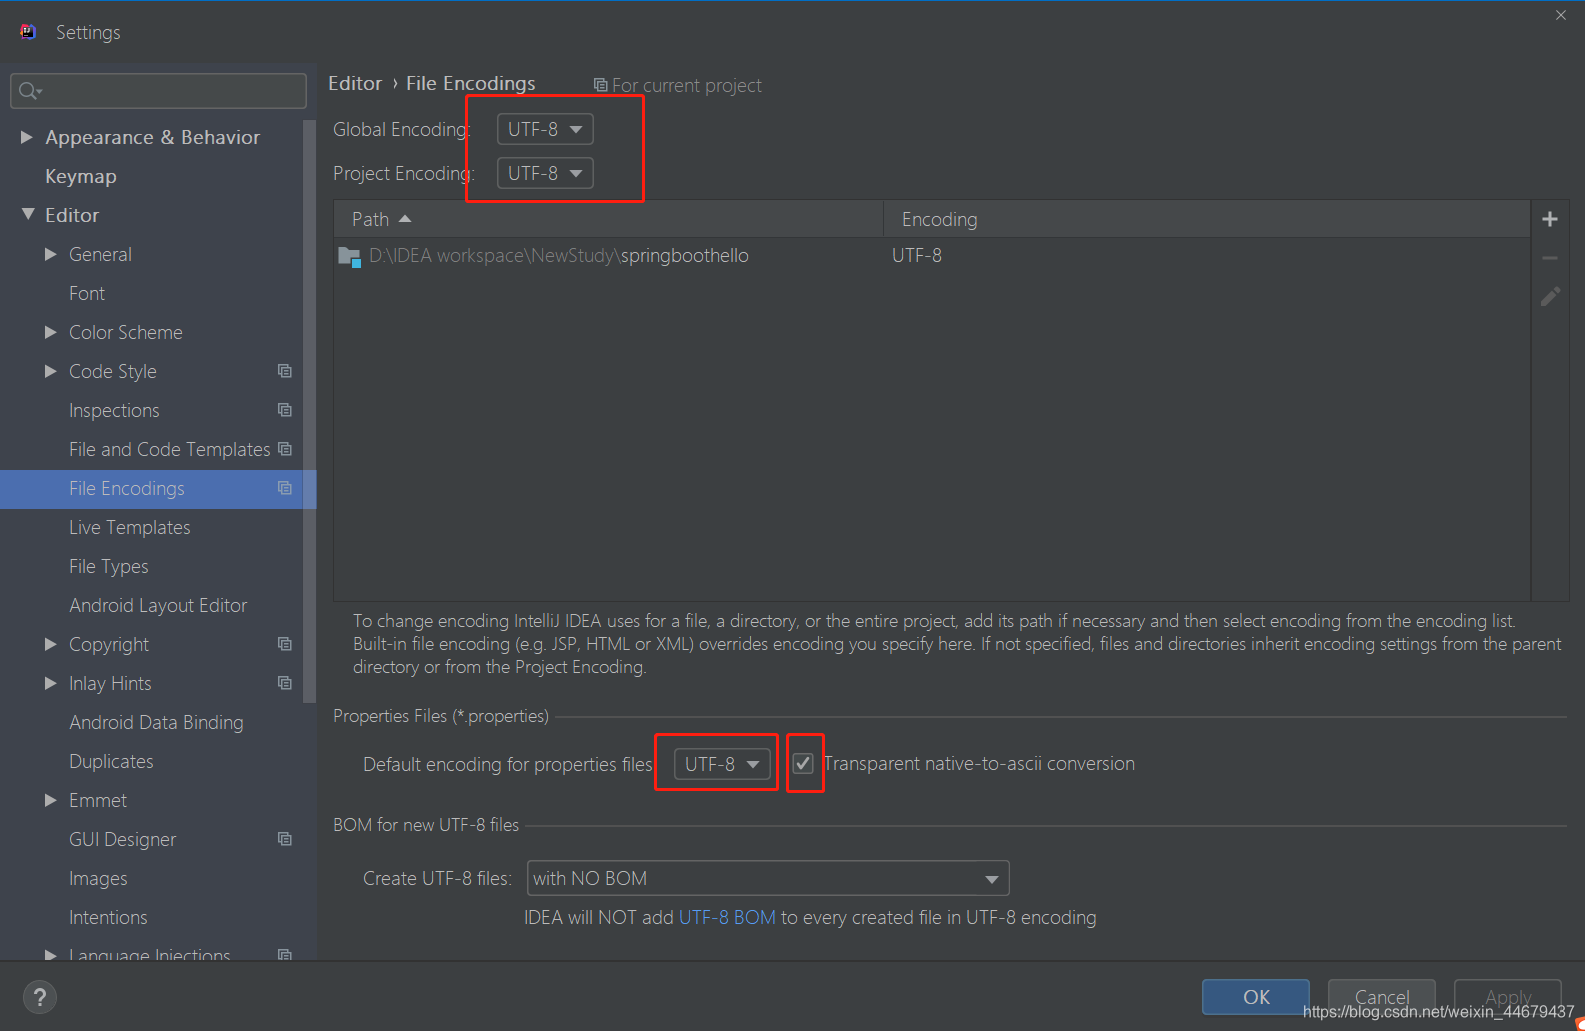Open the Project Encoding dropdown
Viewport: 1585px width, 1031px height.
pos(545,173)
